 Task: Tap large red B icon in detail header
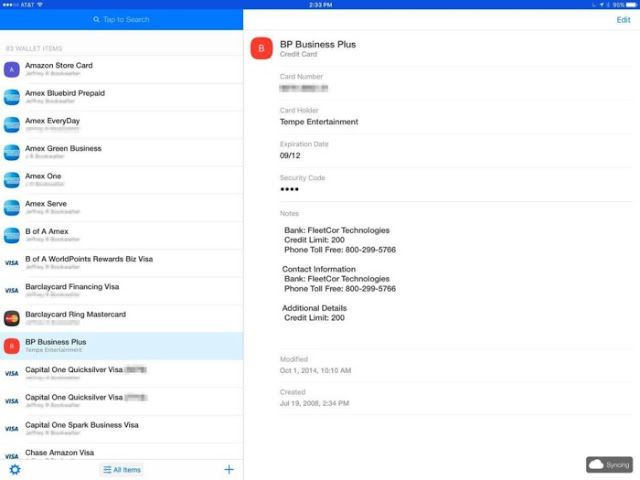coord(262,48)
